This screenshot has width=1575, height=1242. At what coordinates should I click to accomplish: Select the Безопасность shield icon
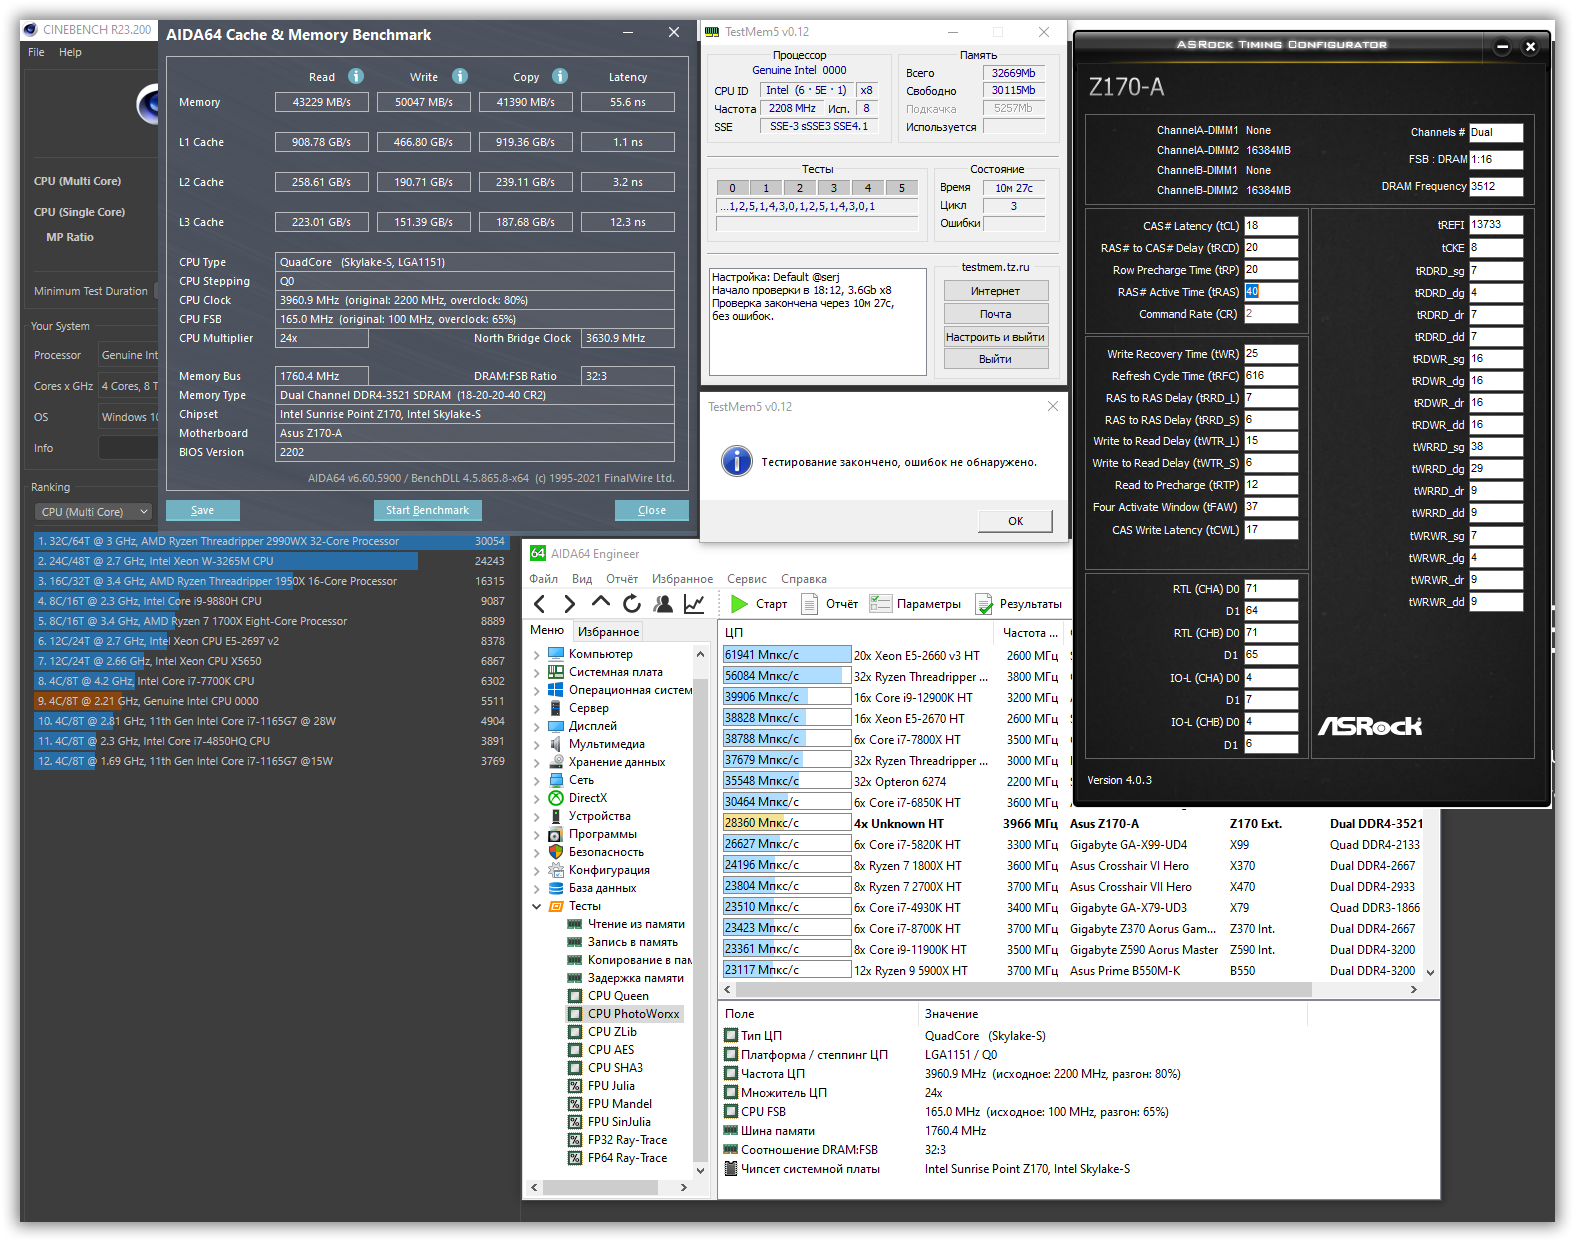[556, 852]
